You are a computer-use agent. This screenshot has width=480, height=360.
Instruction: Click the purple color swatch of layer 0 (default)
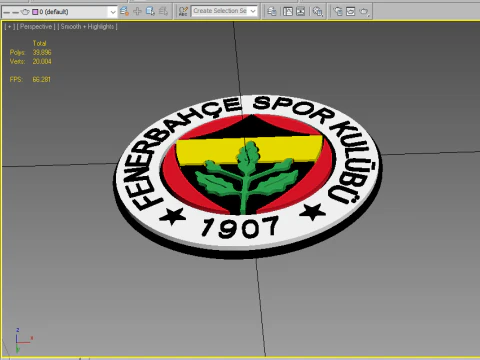point(35,12)
